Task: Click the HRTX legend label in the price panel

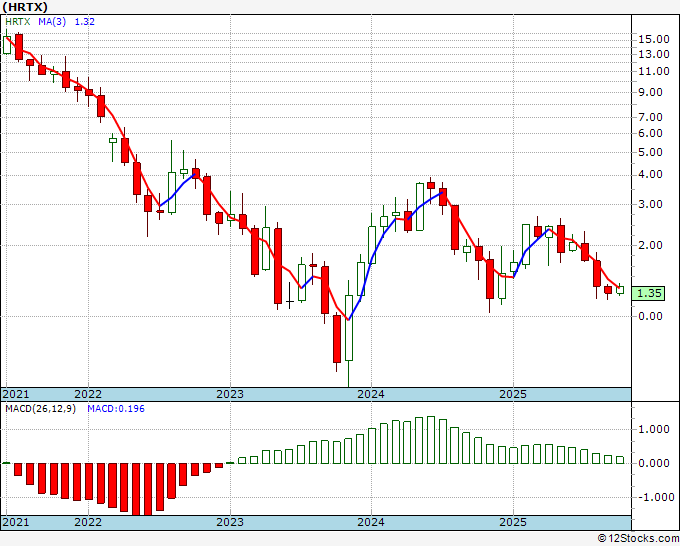Action: coord(18,22)
